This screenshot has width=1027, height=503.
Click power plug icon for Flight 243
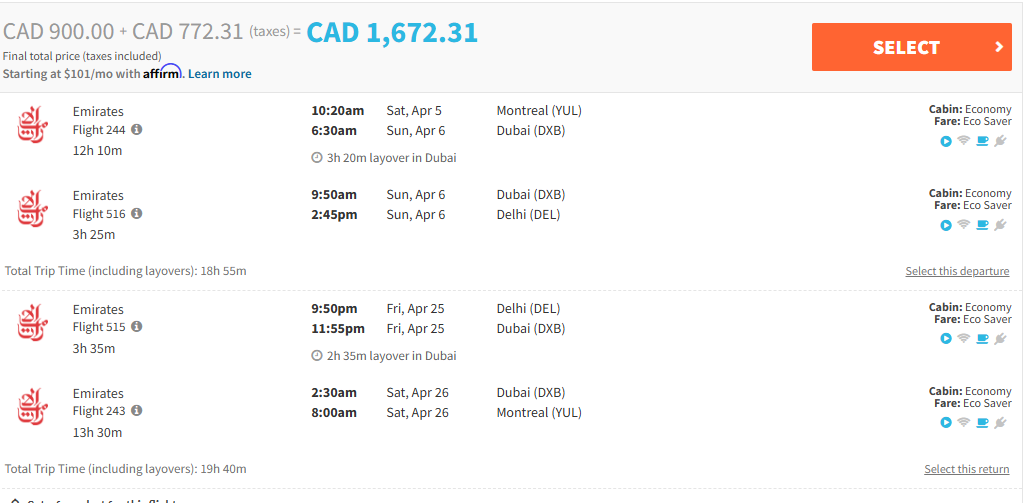click(x=1000, y=423)
